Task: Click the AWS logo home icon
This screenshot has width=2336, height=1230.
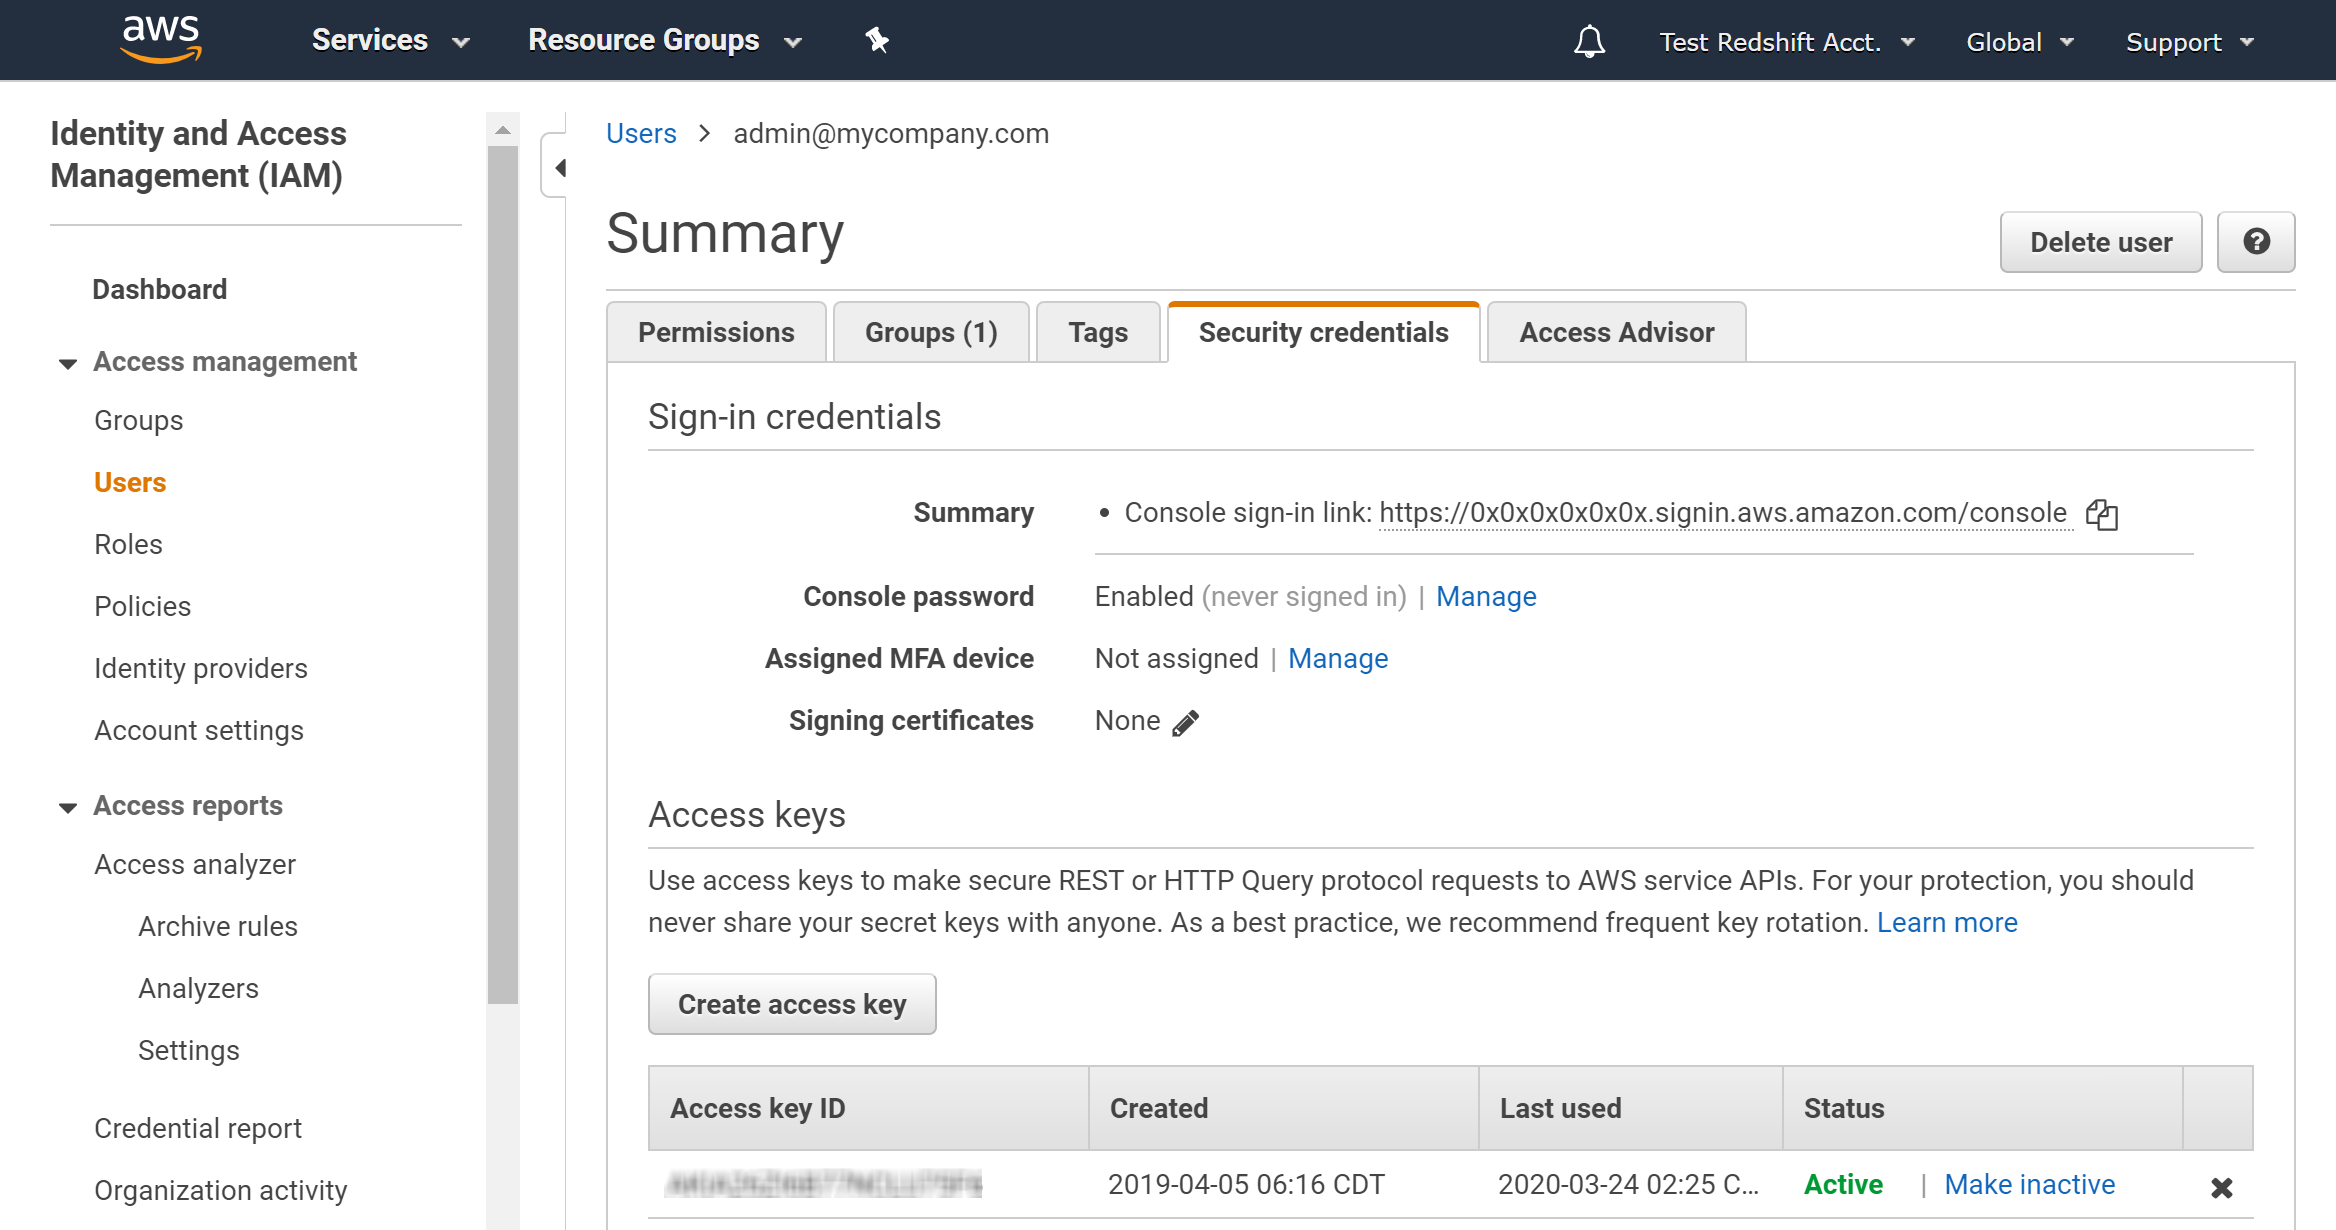Action: point(161,40)
